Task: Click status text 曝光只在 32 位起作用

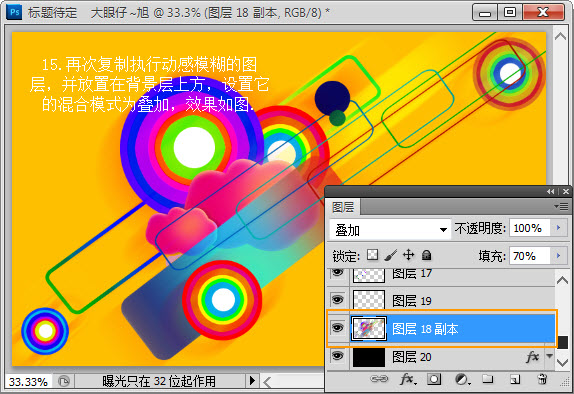Action: click(x=159, y=381)
